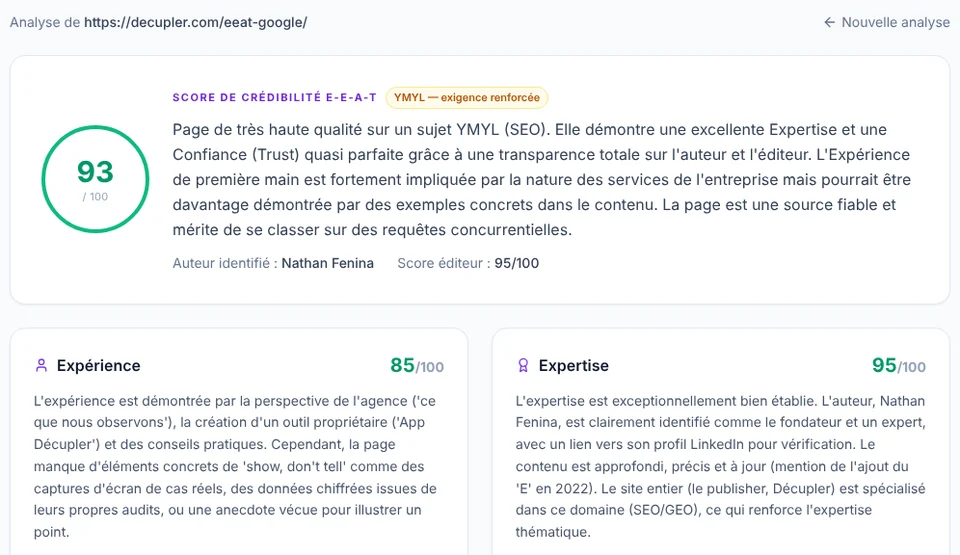Viewport: 960px width, 555px height.
Task: Click the YMYL exigence renforcée badge
Action: pyautogui.click(x=467, y=97)
